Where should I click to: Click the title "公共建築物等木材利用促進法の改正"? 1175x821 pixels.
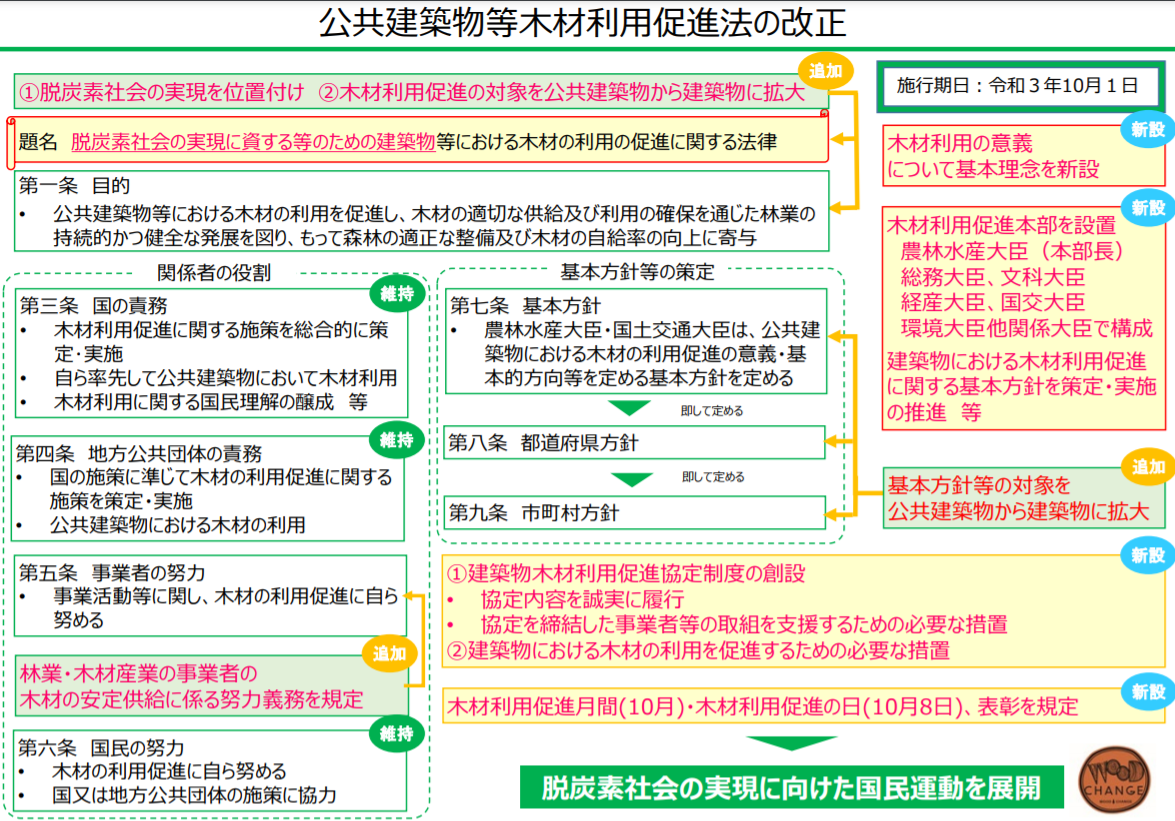(582, 22)
